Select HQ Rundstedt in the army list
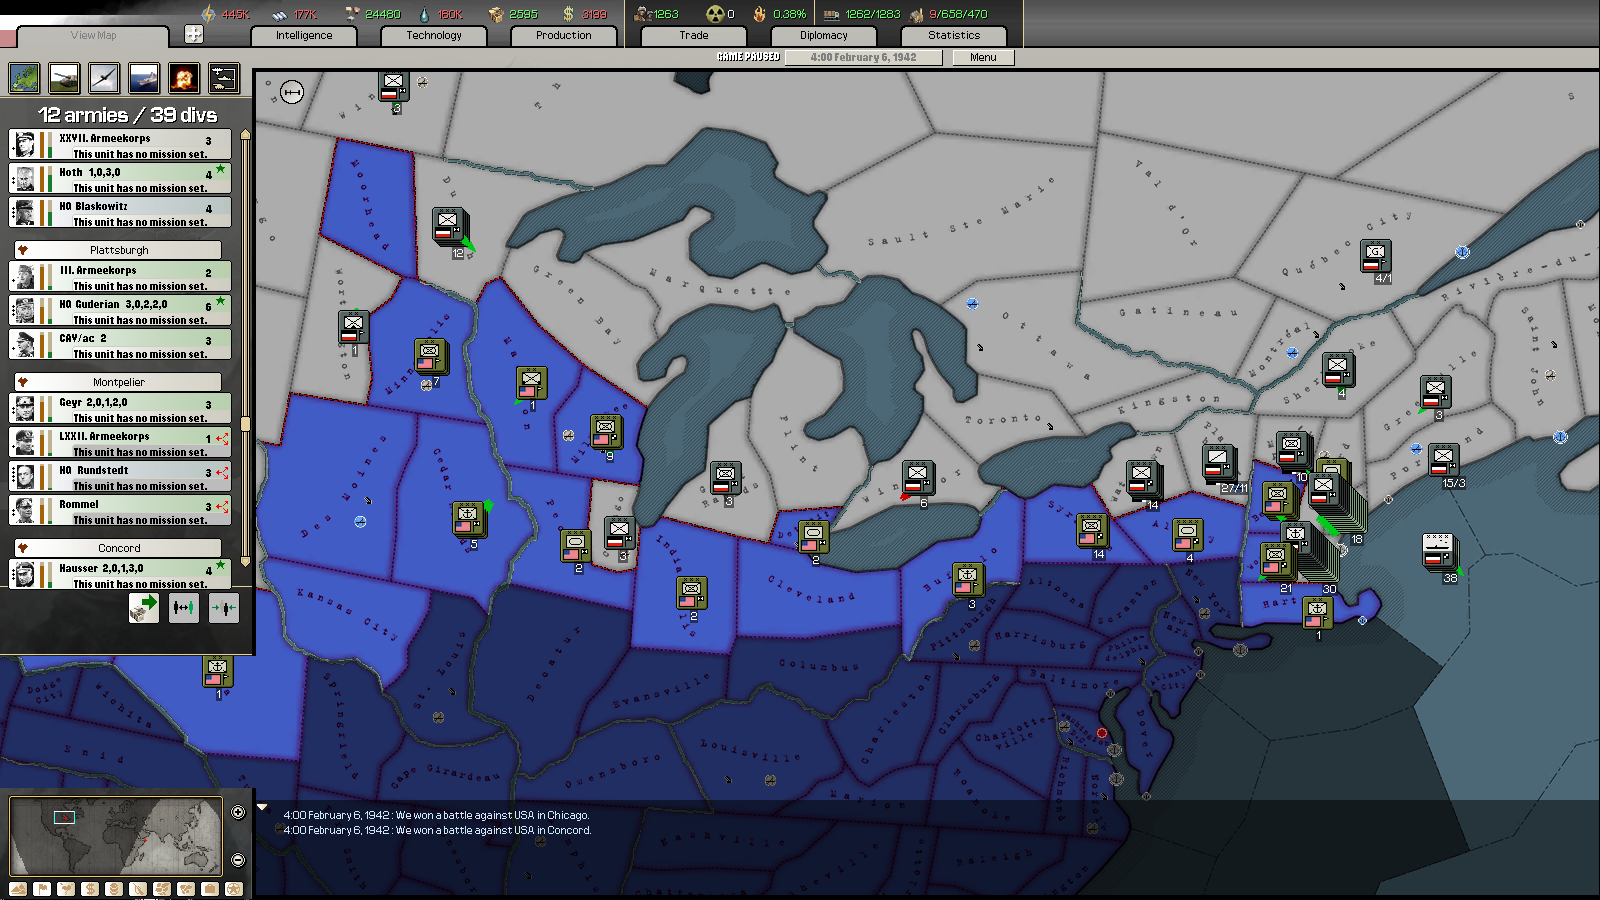This screenshot has height=900, width=1600. pyautogui.click(x=120, y=476)
